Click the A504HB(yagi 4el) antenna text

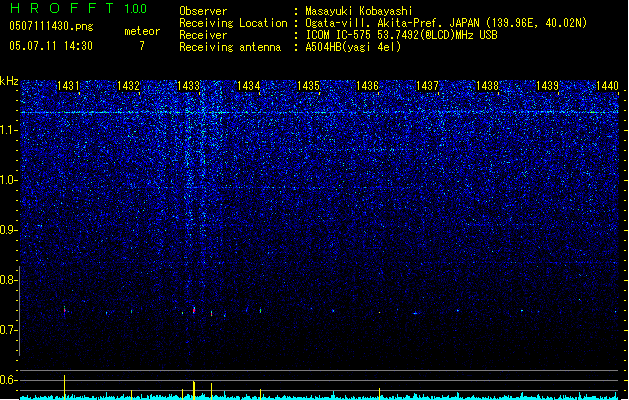point(353,47)
